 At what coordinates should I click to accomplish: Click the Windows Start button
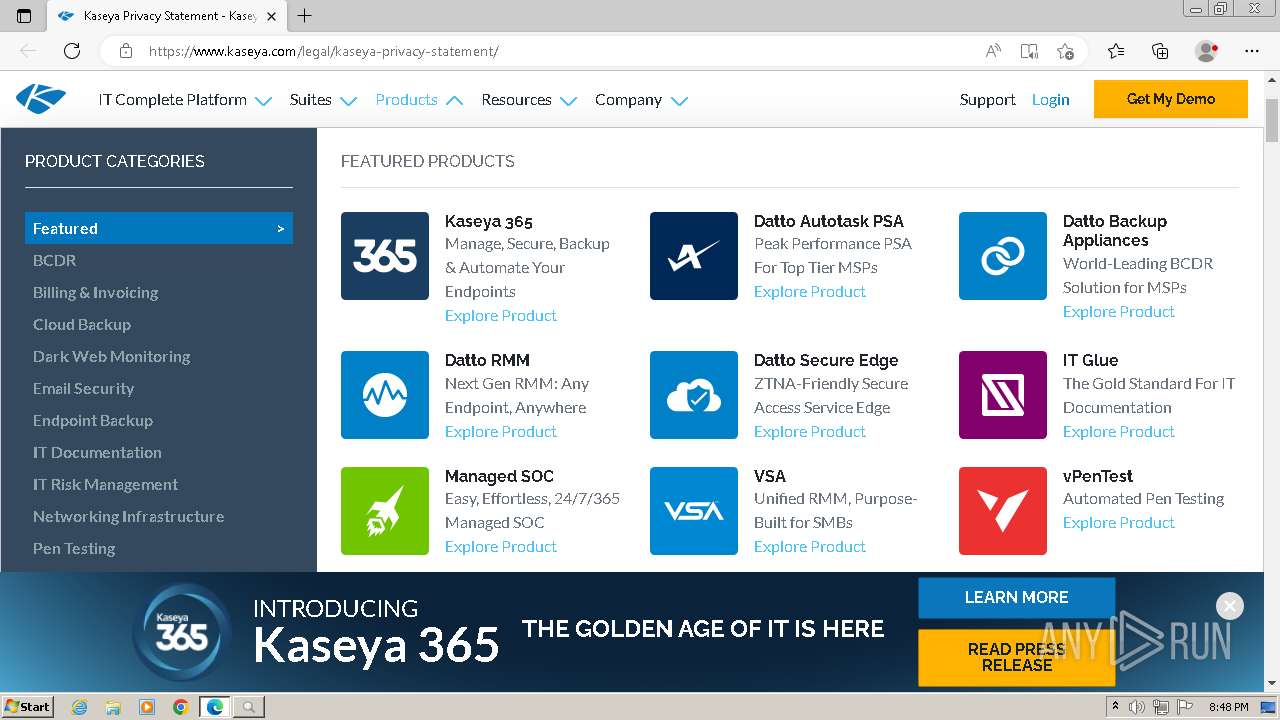pos(28,707)
